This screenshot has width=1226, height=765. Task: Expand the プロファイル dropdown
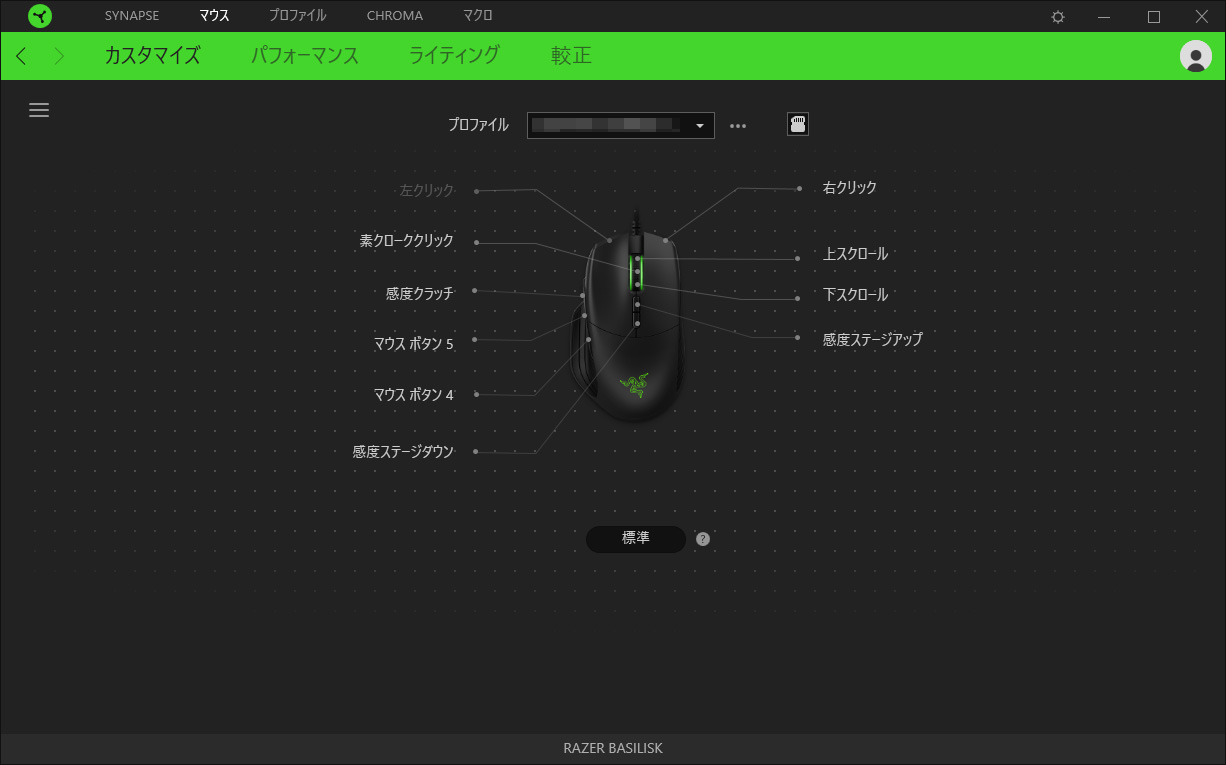tap(620, 125)
